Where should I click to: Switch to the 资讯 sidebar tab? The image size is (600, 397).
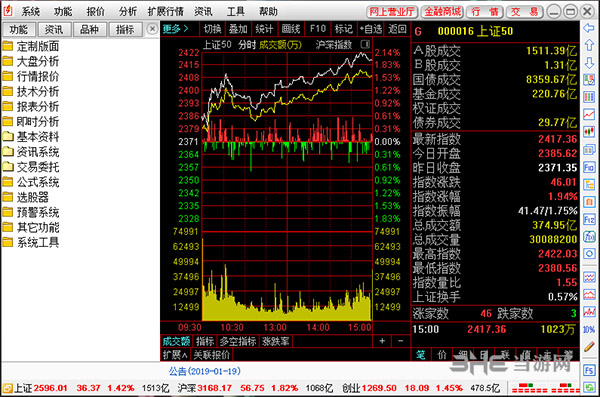pyautogui.click(x=54, y=29)
